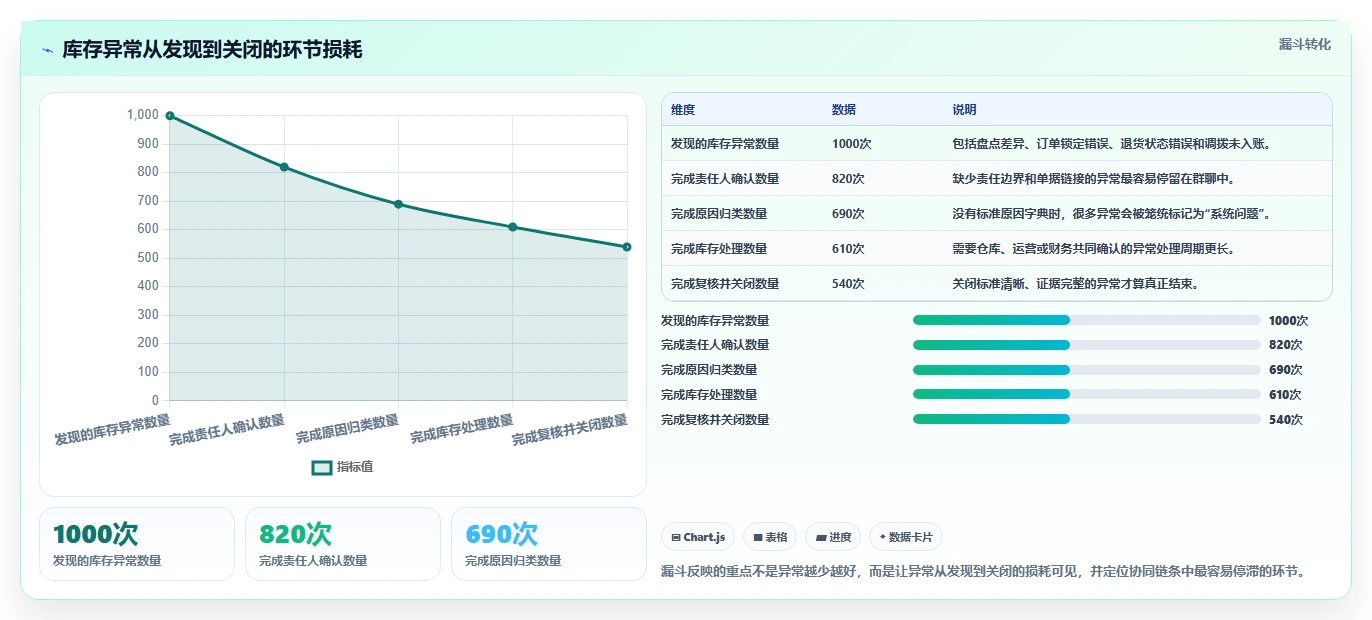Click progress bar for 完成原因归类数量
This screenshot has width=1372, height=620.
(x=1086, y=370)
